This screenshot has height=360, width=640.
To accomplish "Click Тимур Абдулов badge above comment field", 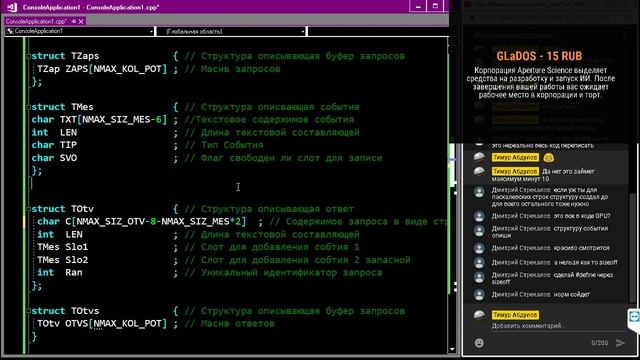I will pyautogui.click(x=515, y=315).
